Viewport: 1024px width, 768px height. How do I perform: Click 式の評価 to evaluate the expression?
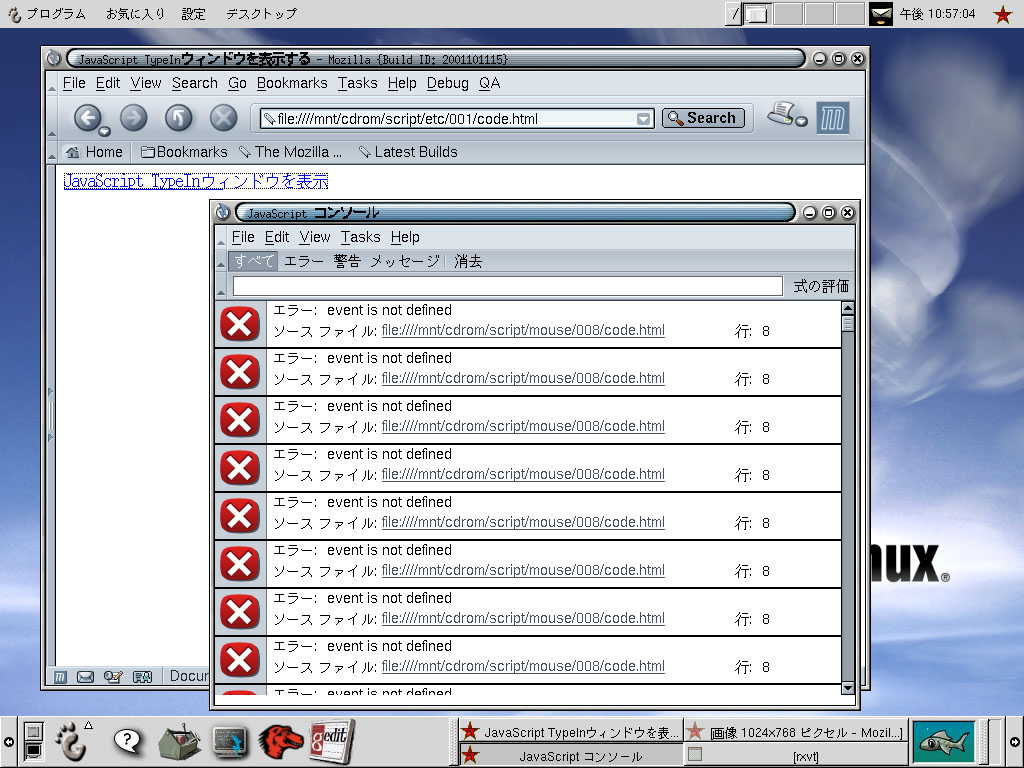(821, 286)
